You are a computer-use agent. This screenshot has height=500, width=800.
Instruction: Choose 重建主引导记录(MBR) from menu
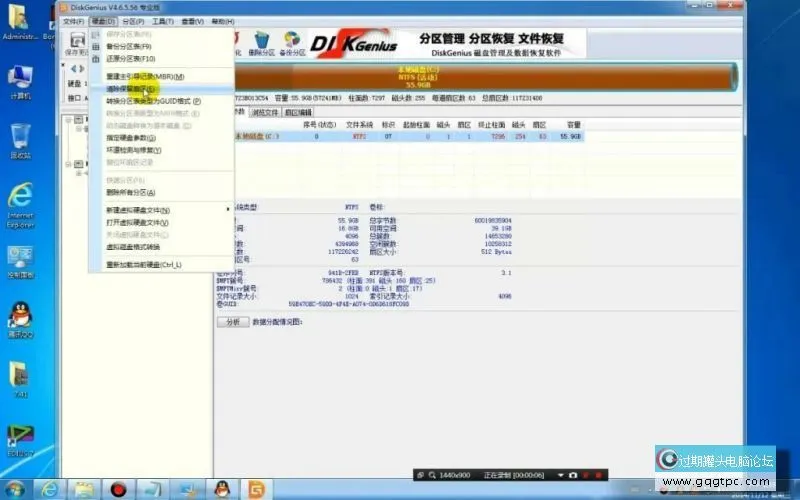tap(145, 77)
